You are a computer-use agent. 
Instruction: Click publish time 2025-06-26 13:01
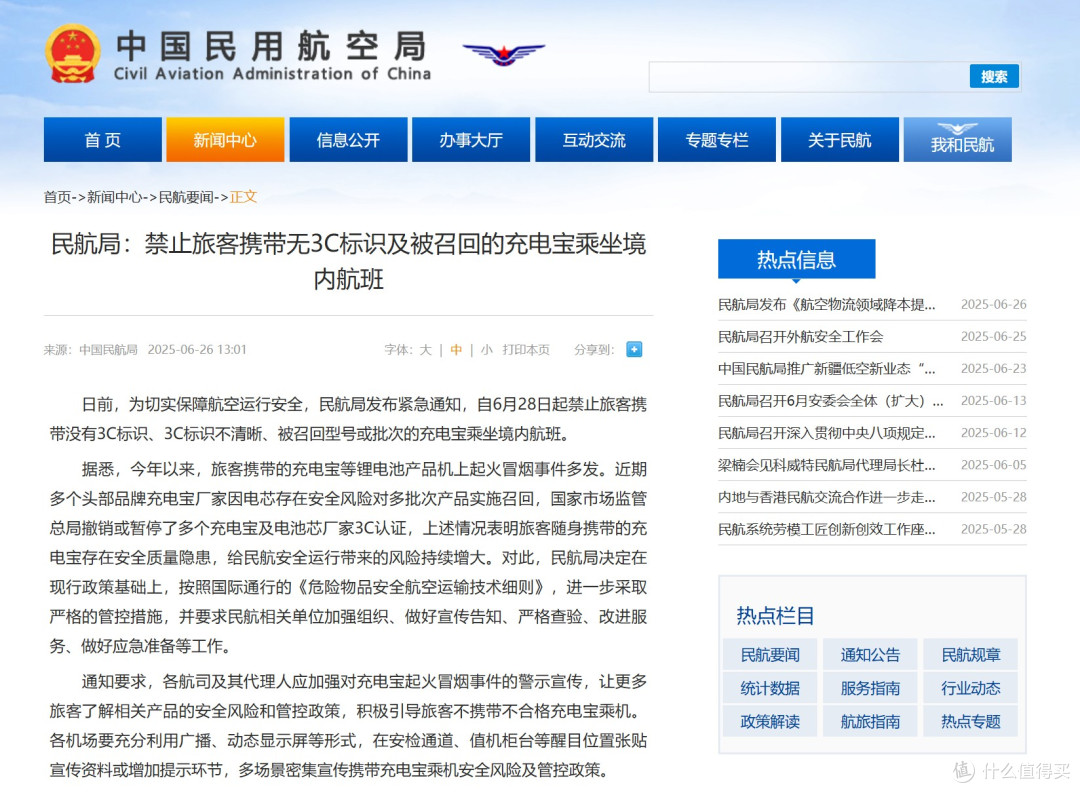tap(197, 350)
